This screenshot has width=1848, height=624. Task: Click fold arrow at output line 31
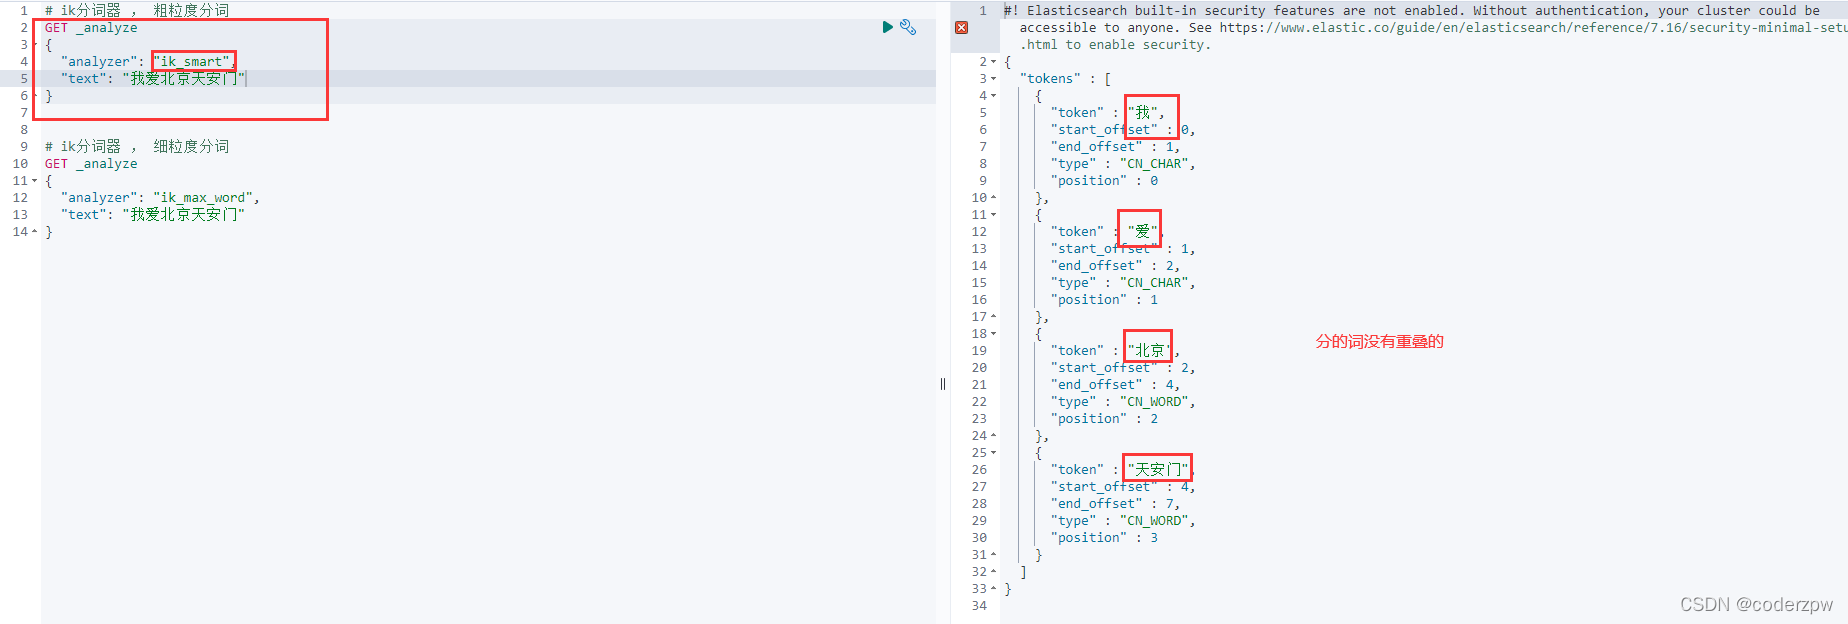994,555
